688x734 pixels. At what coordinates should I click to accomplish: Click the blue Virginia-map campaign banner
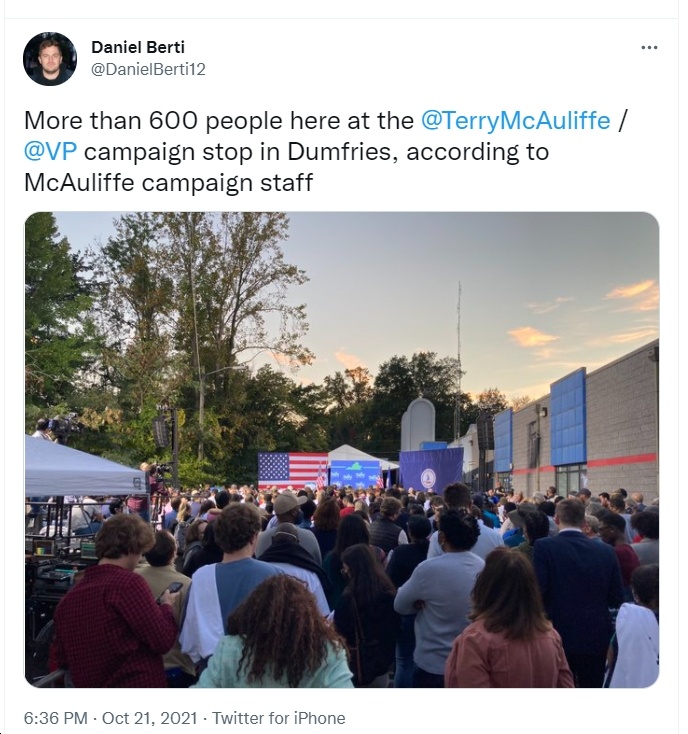point(355,473)
